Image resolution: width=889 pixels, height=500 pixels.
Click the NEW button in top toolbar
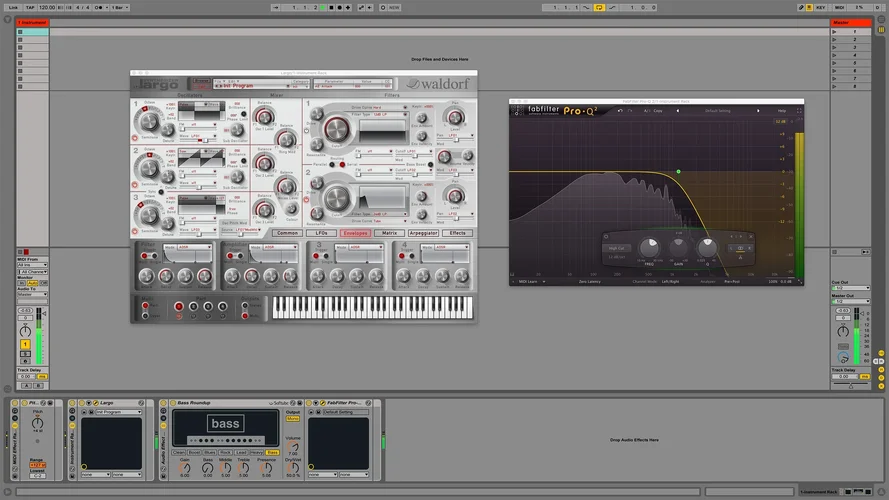pyautogui.click(x=394, y=7)
